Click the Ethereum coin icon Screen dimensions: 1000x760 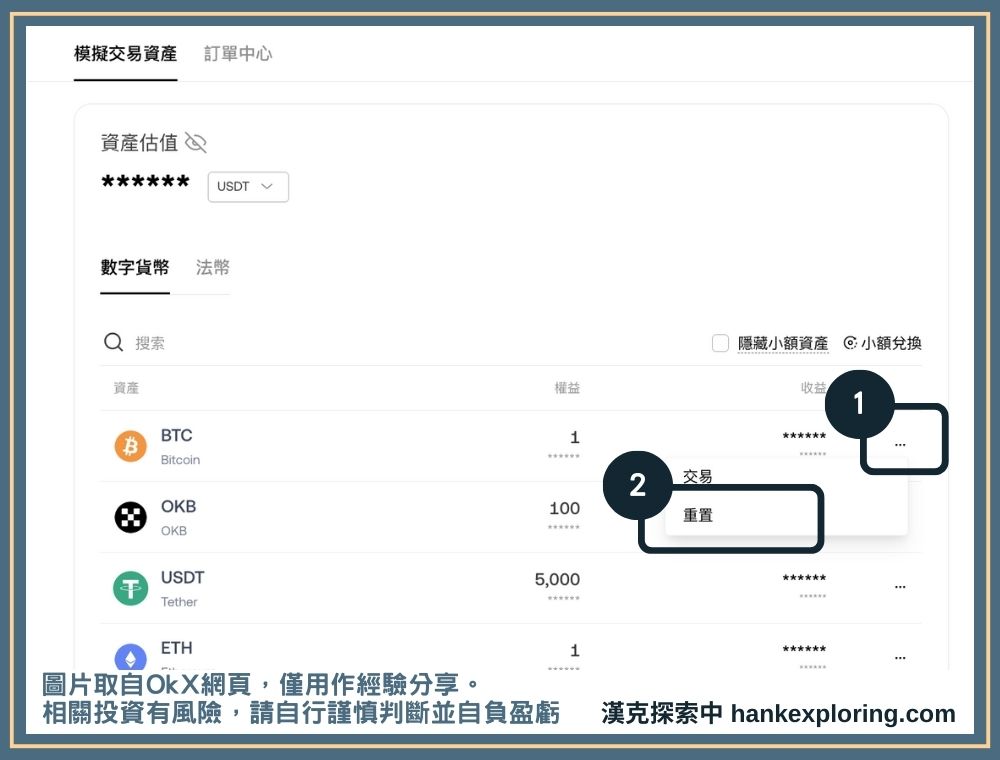(130, 657)
